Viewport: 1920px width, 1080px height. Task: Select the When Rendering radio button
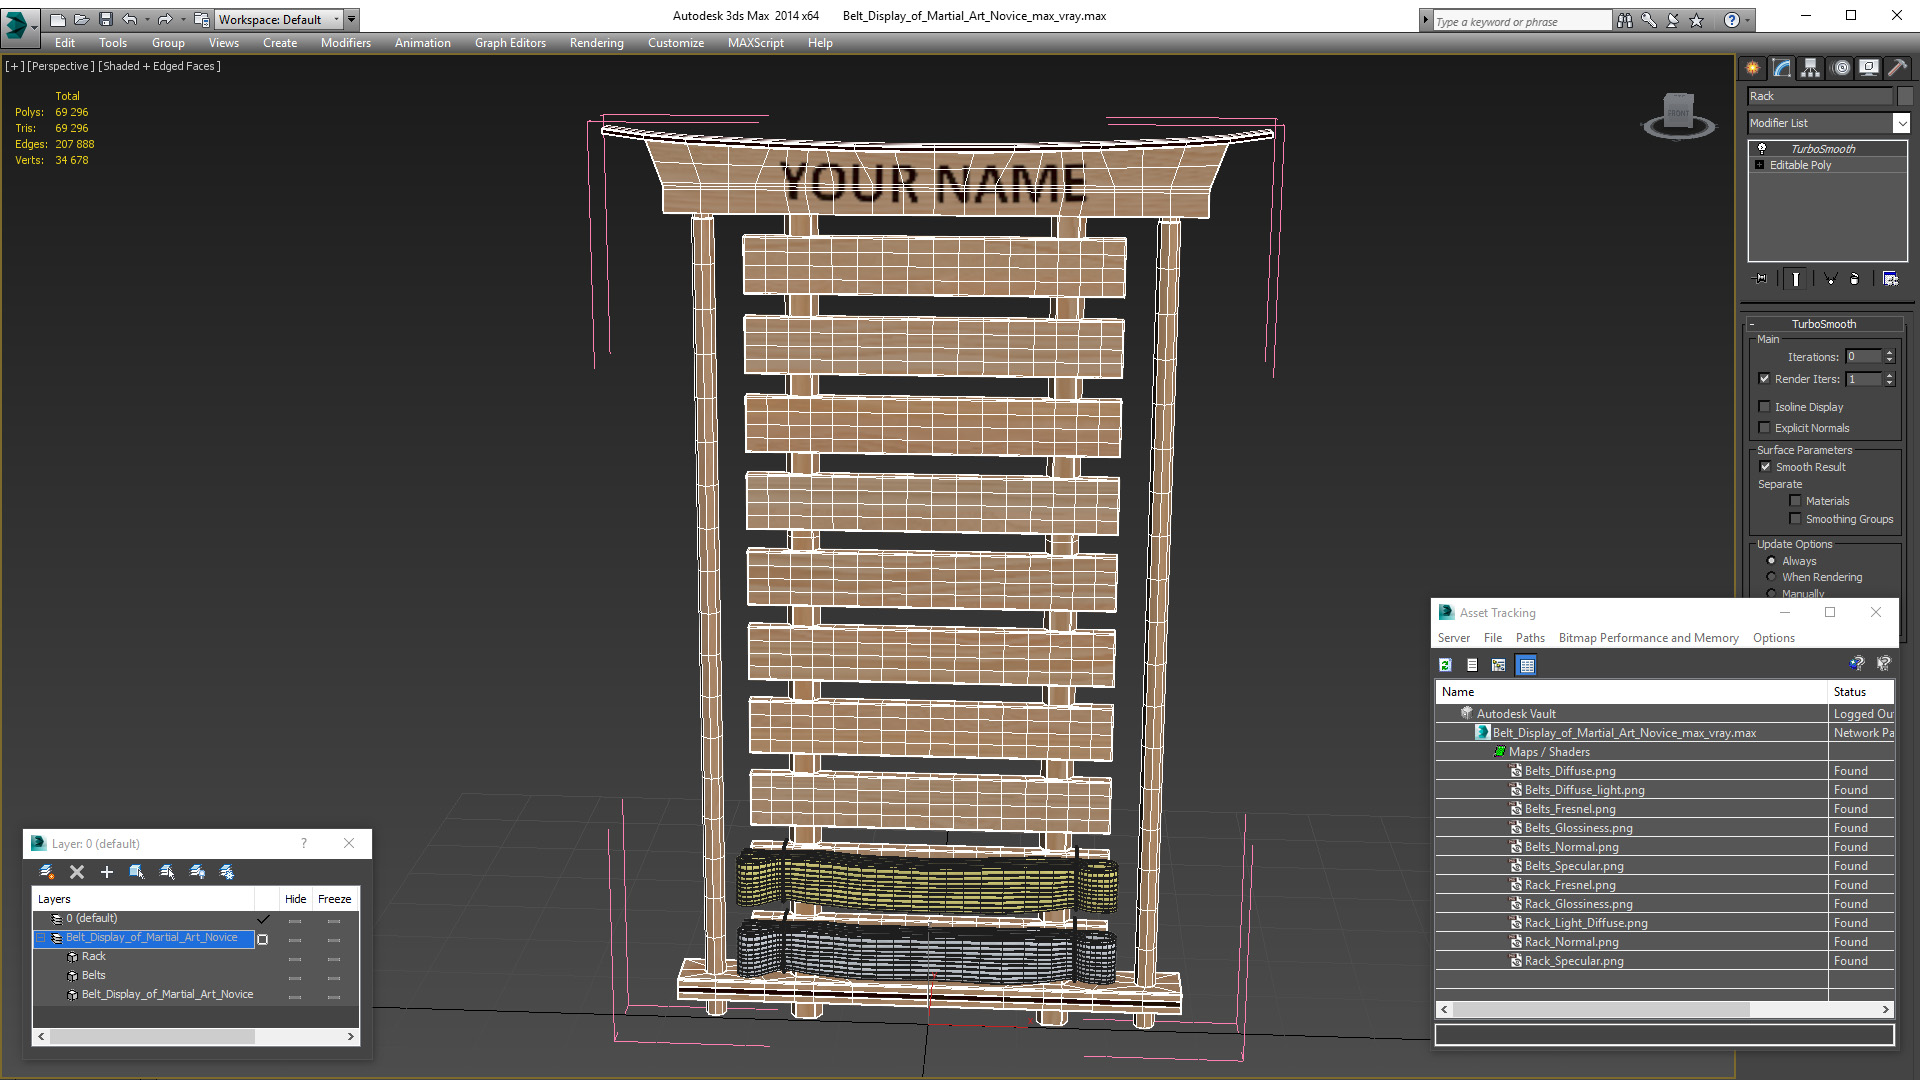tap(1771, 577)
